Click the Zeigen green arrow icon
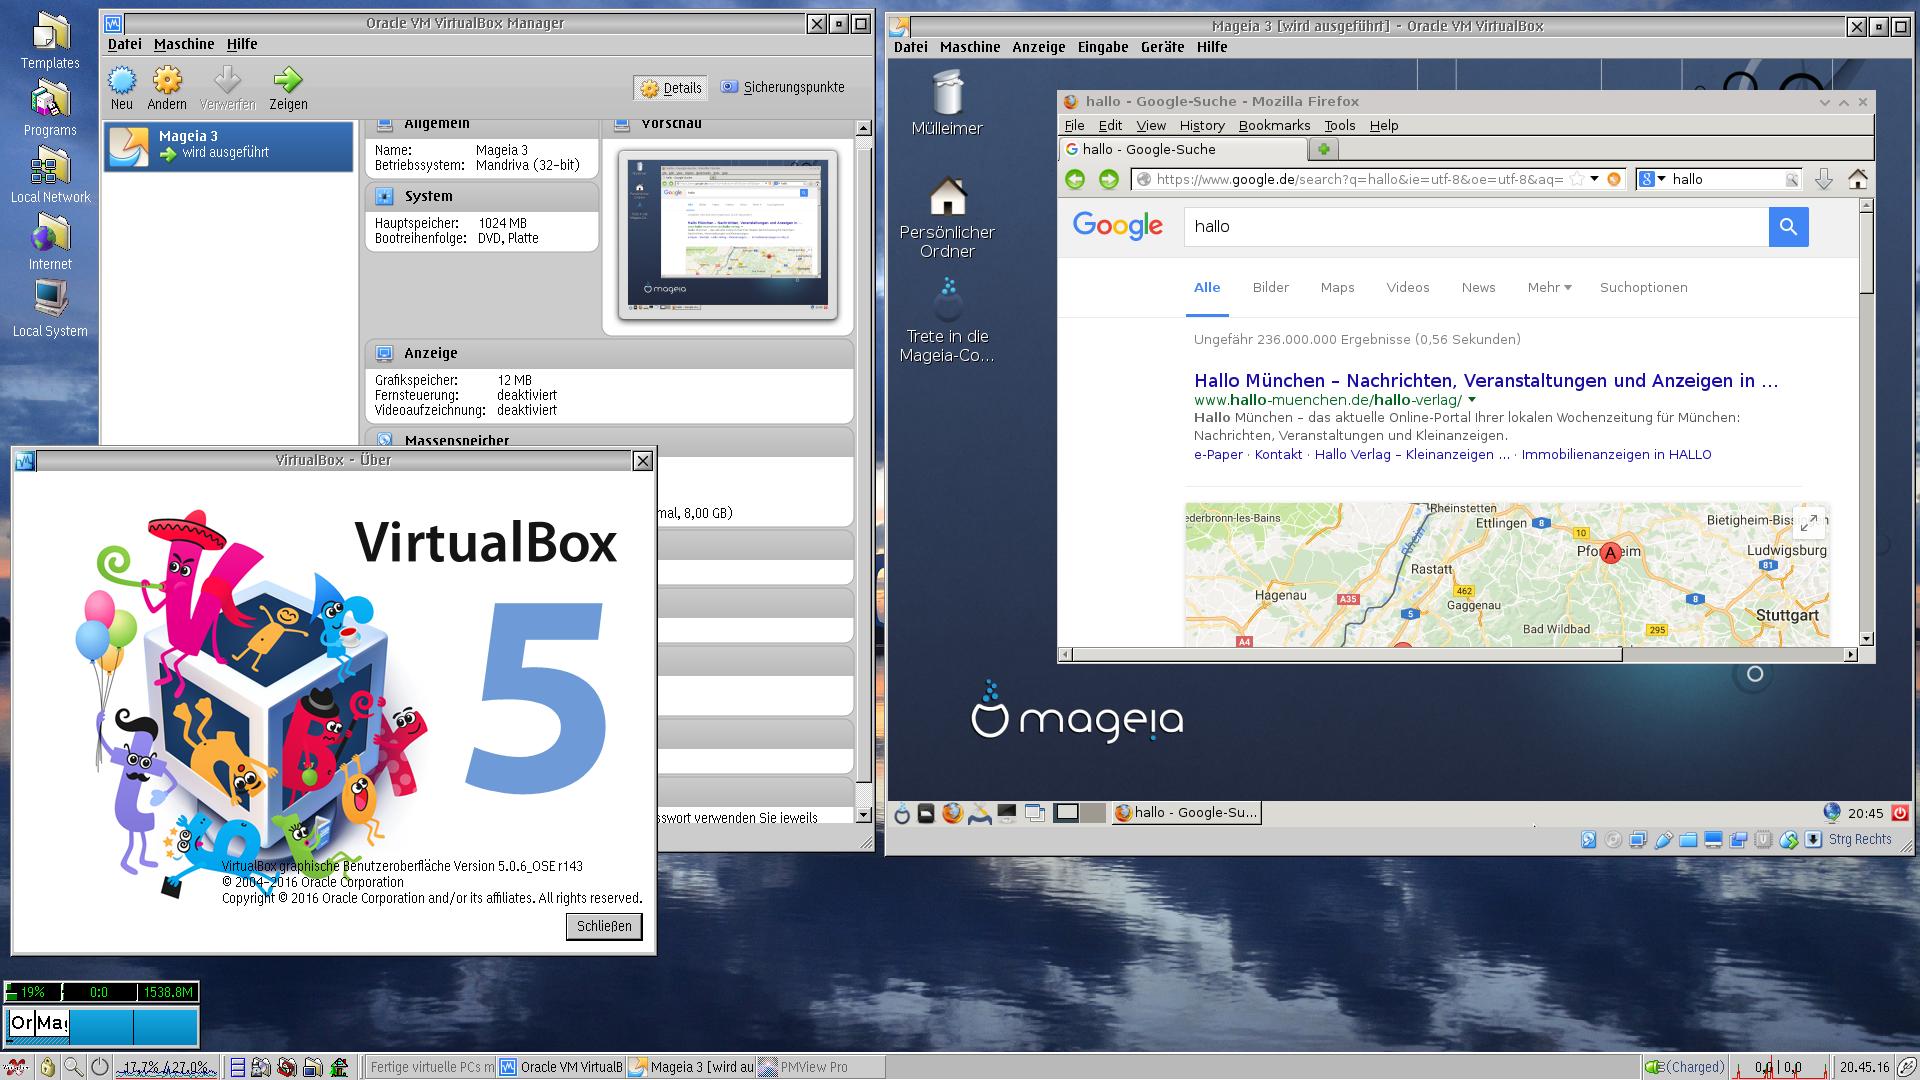This screenshot has height=1080, width=1920. (288, 81)
